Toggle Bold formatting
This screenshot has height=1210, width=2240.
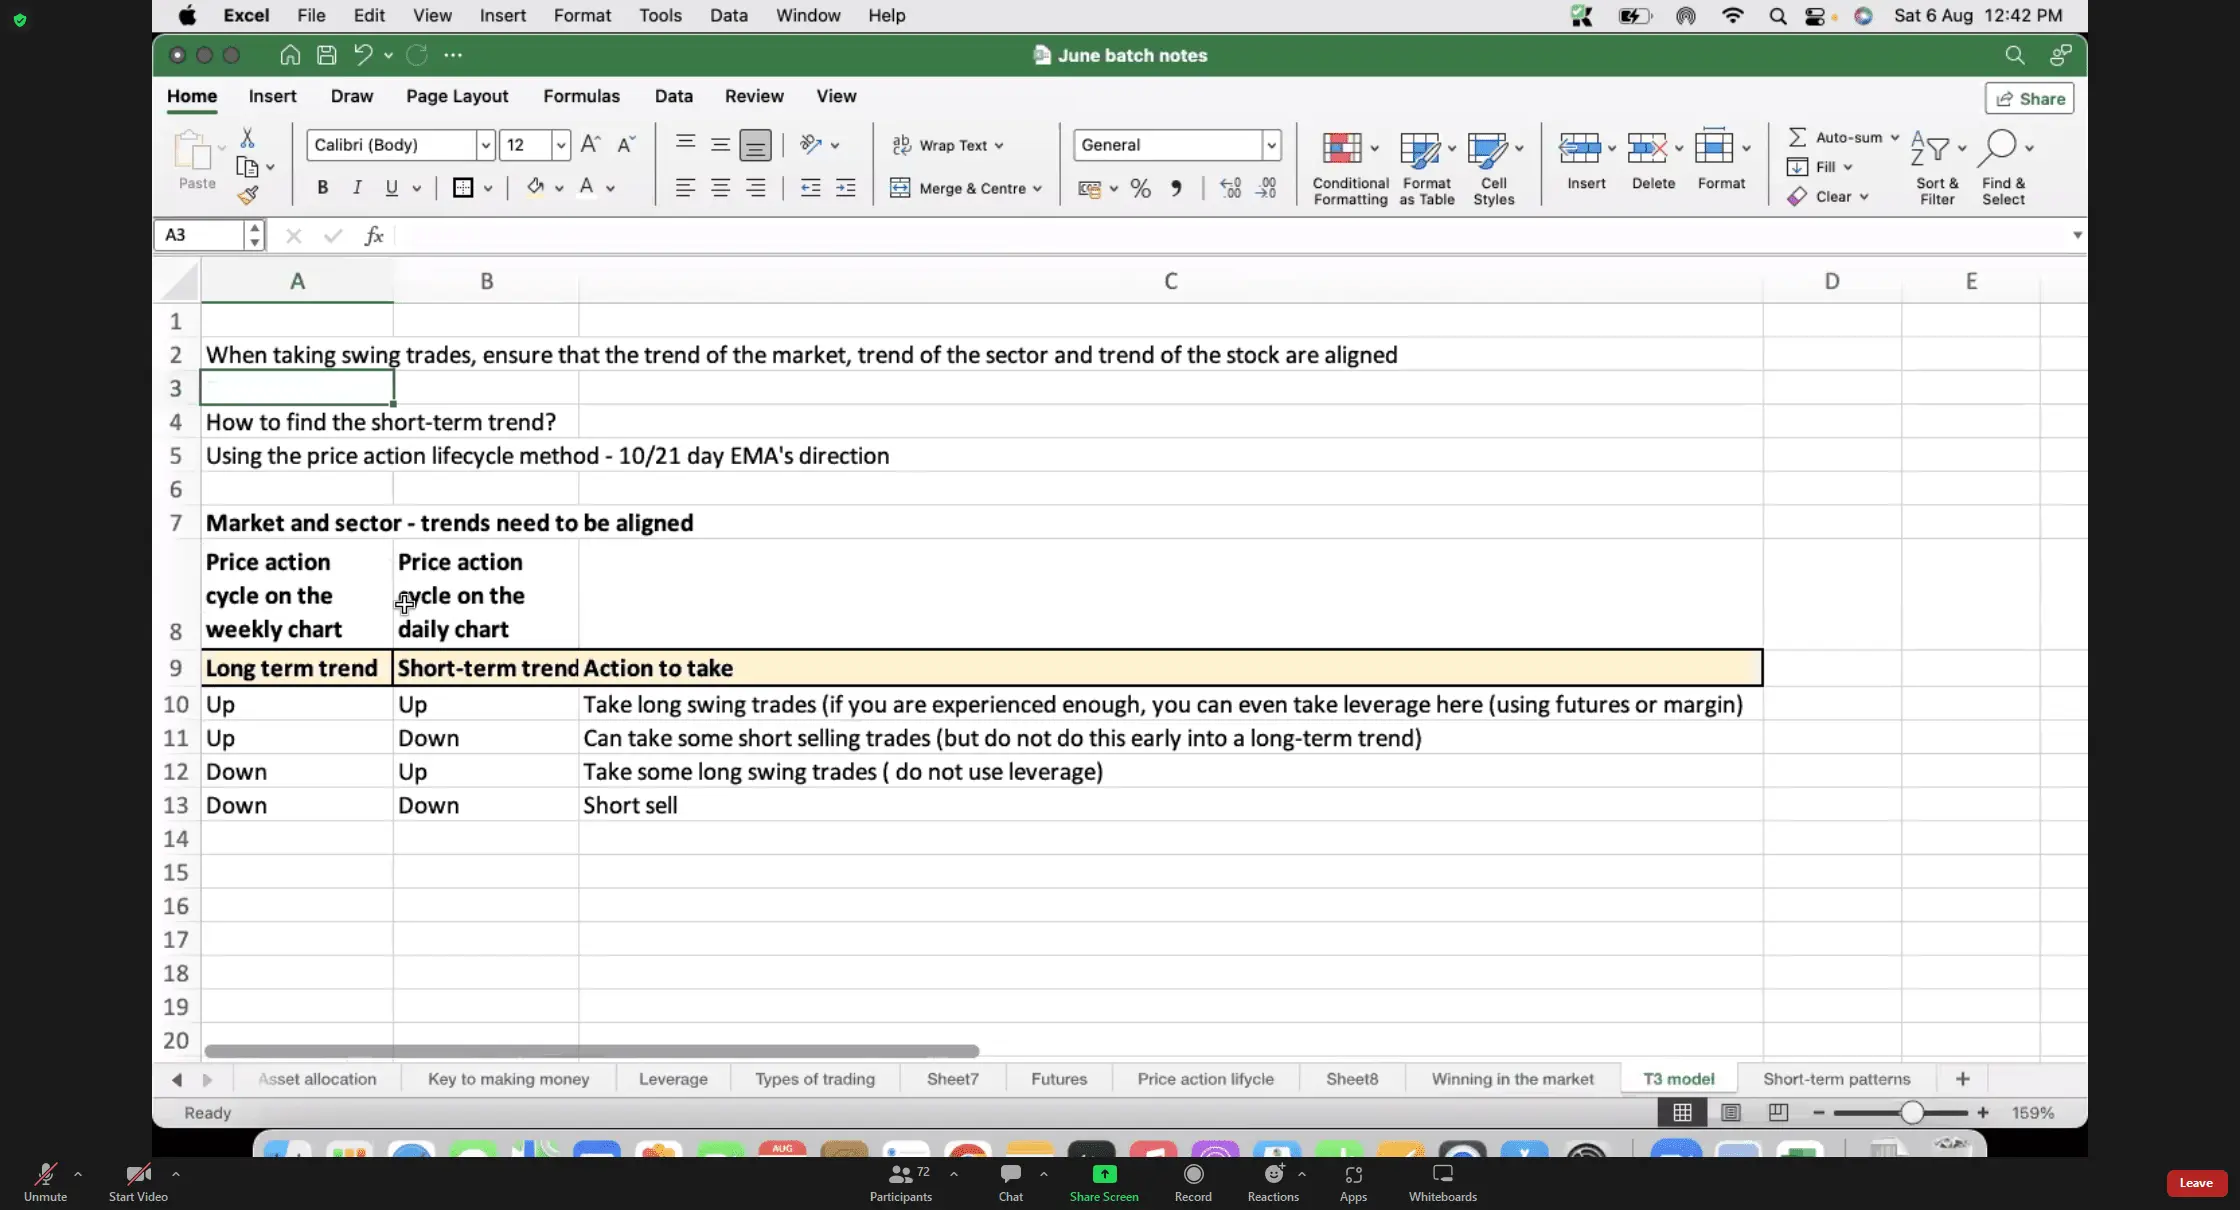tap(322, 187)
